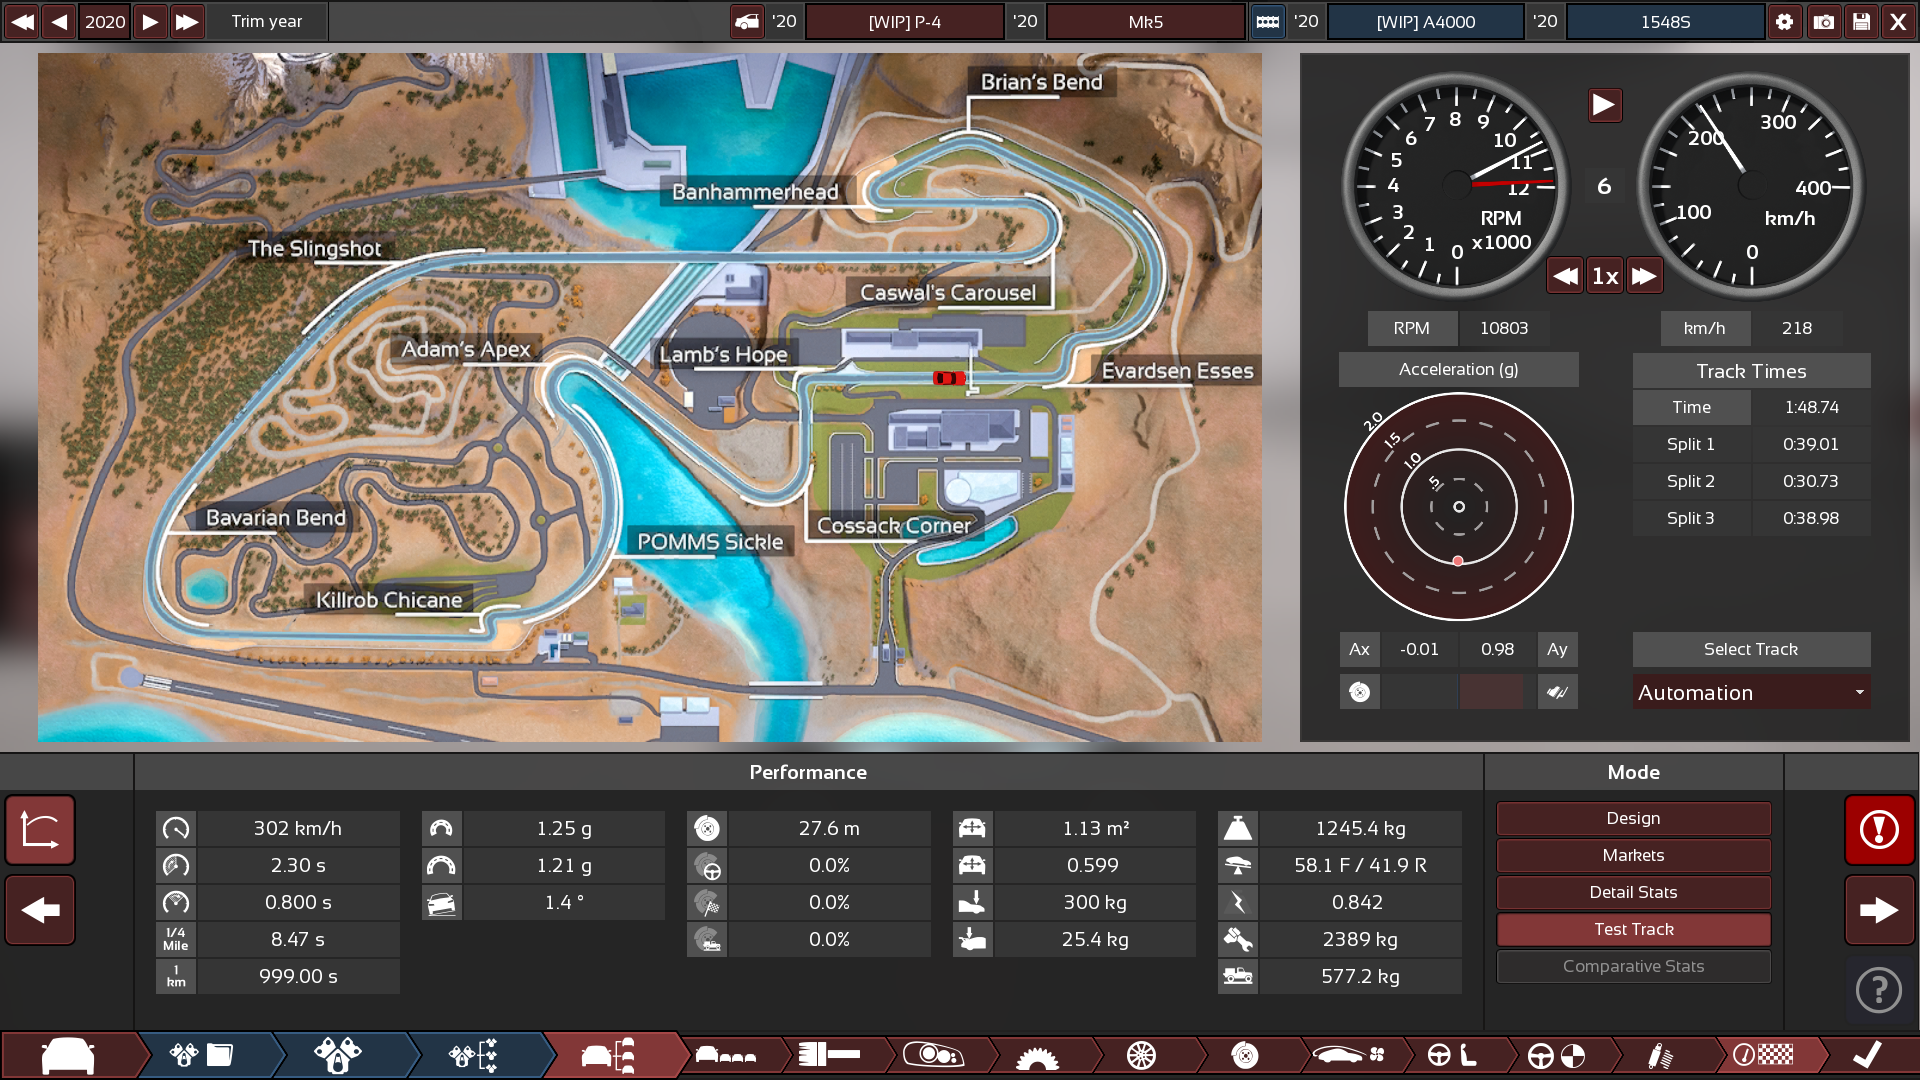Toggle the tire icon below Ax
The width and height of the screenshot is (1920, 1080).
click(1359, 692)
